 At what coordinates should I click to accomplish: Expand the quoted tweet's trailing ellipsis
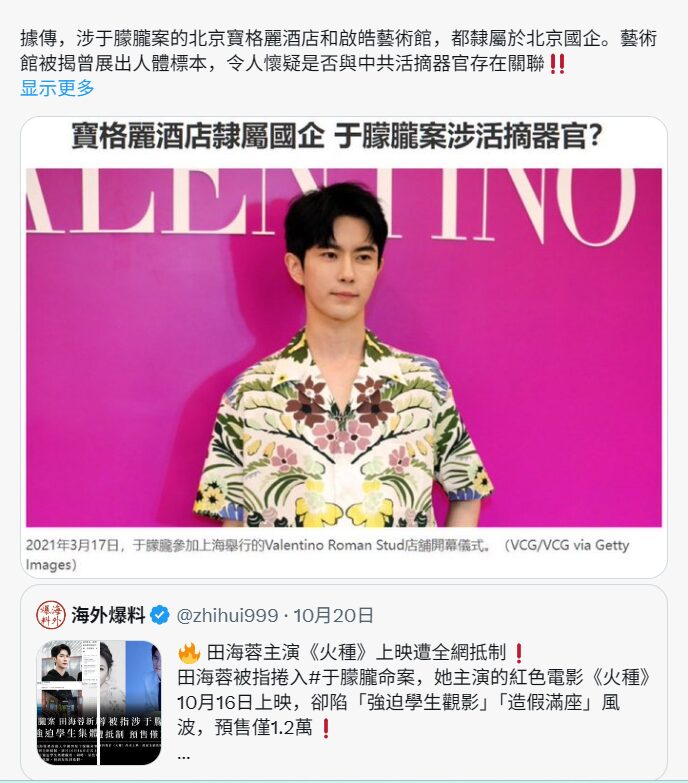[183, 755]
